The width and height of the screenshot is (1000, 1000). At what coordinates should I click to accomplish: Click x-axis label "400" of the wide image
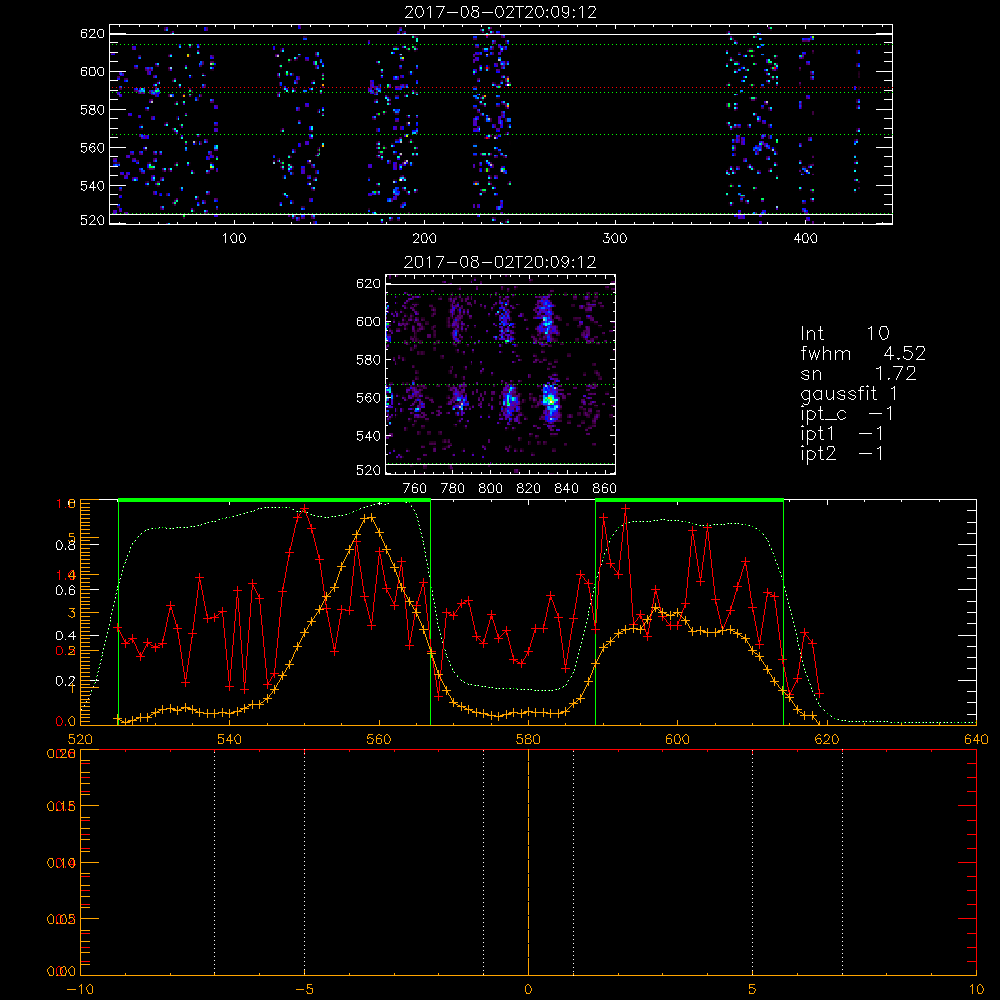tap(805, 239)
